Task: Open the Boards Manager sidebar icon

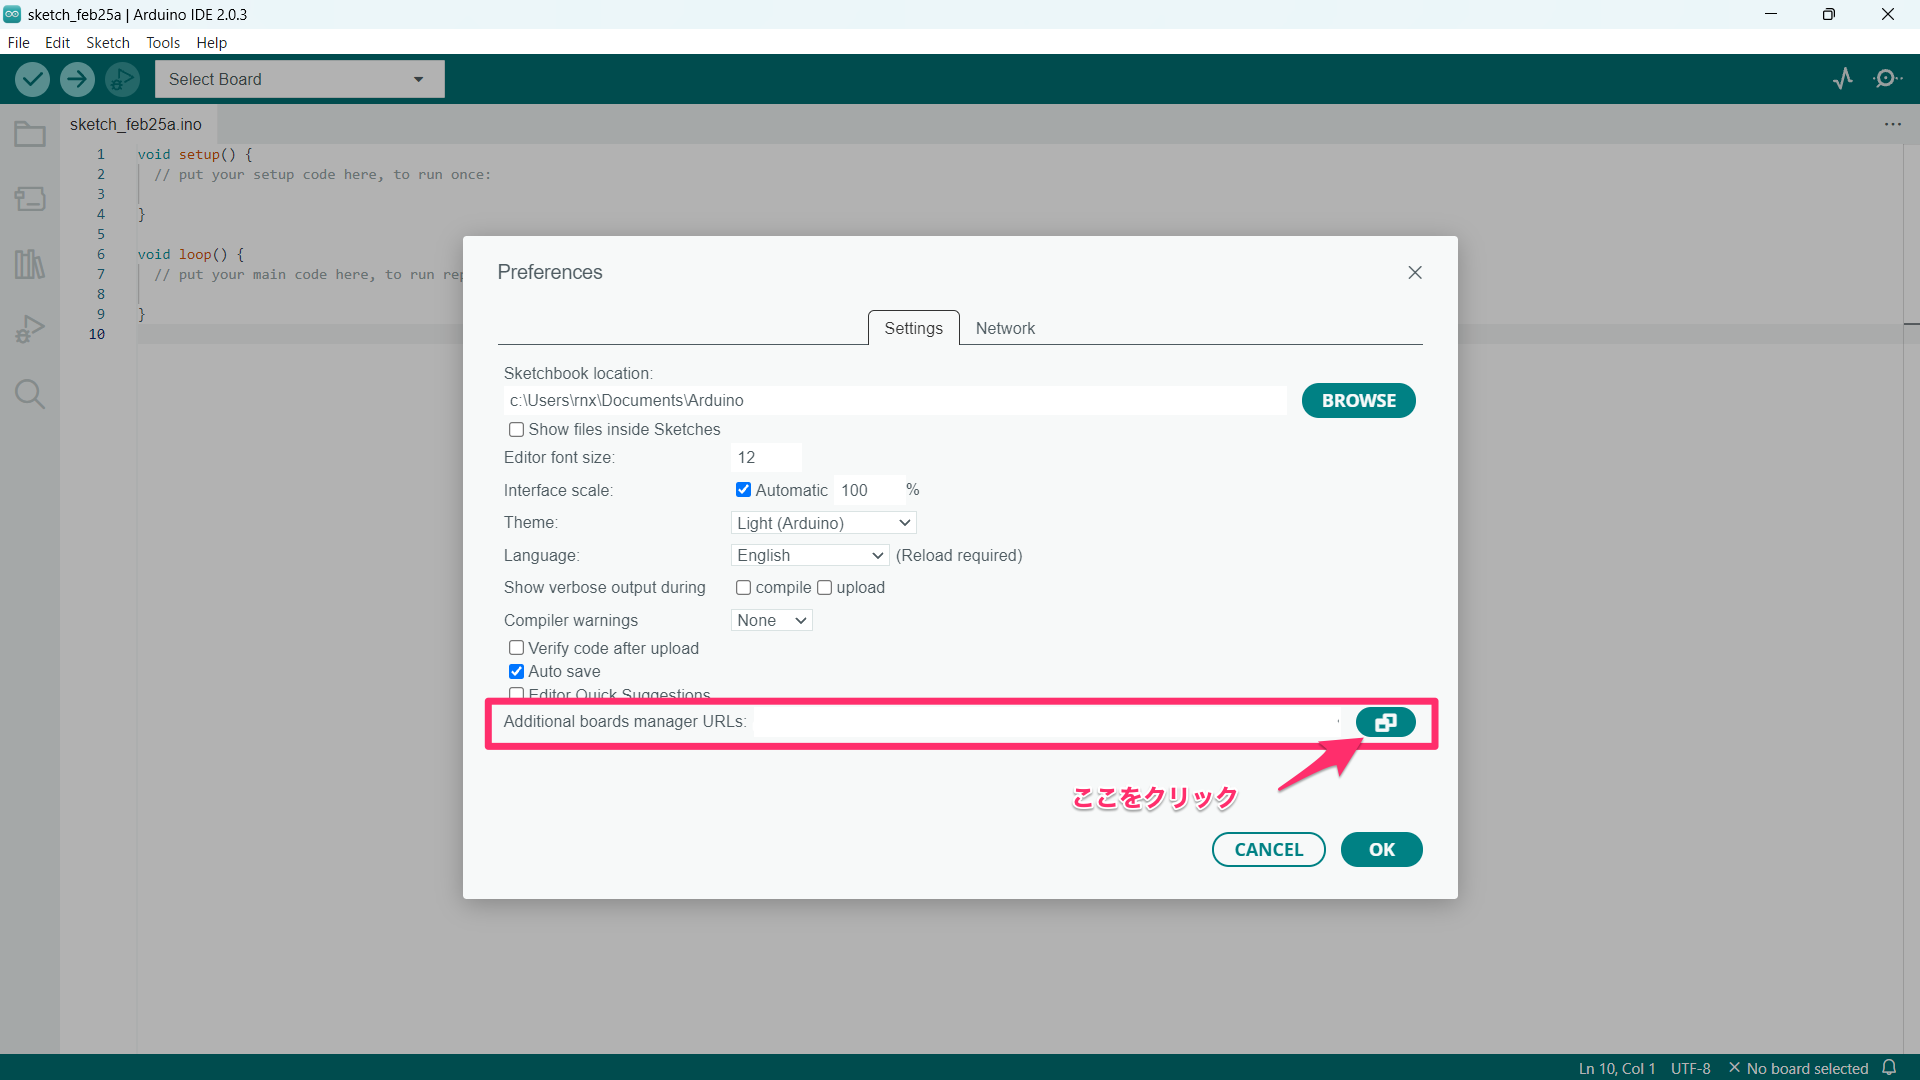Action: [x=30, y=199]
